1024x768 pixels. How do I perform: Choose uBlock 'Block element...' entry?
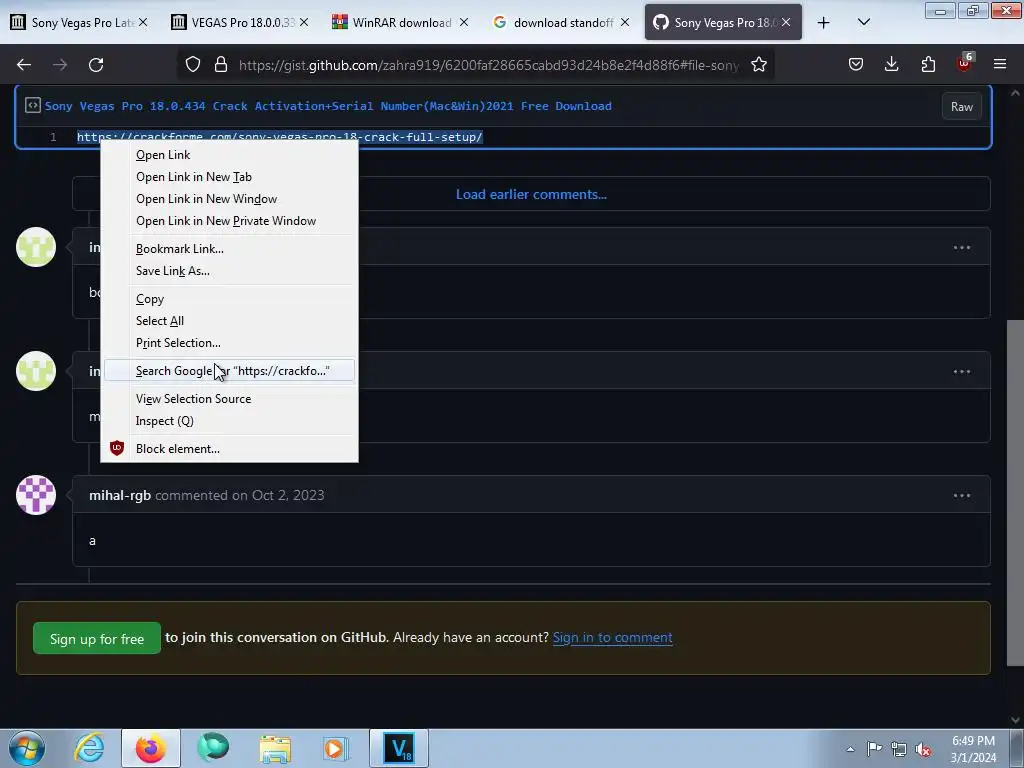pyautogui.click(x=229, y=449)
